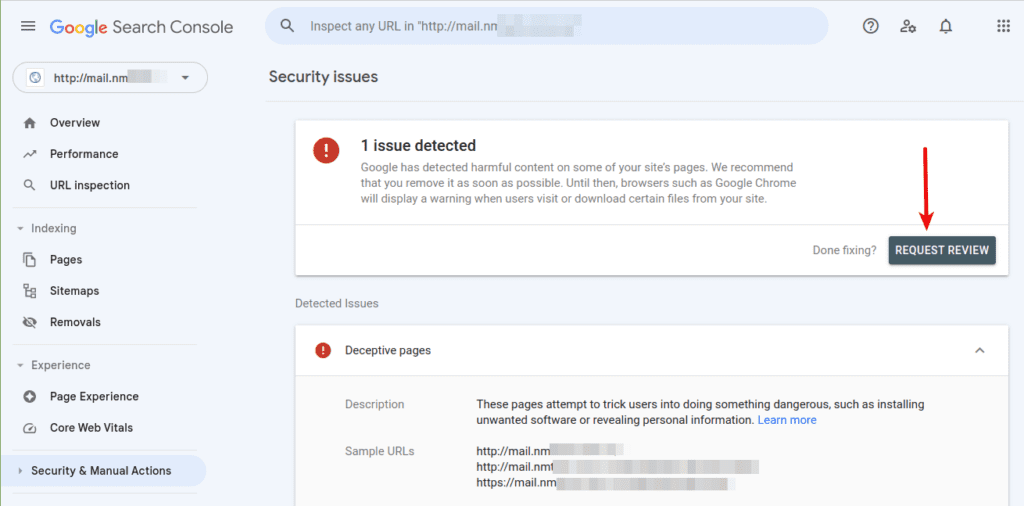Image resolution: width=1024 pixels, height=506 pixels.
Task: Click the Sitemaps icon in sidebar
Action: pyautogui.click(x=29, y=291)
